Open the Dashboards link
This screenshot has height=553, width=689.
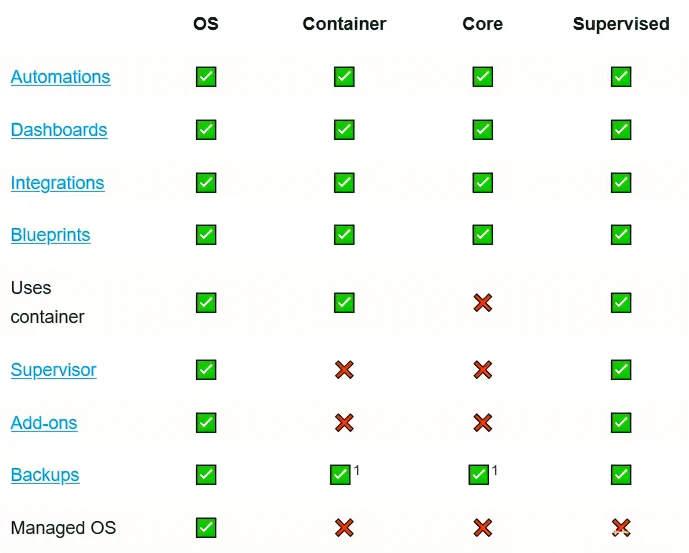[59, 130]
